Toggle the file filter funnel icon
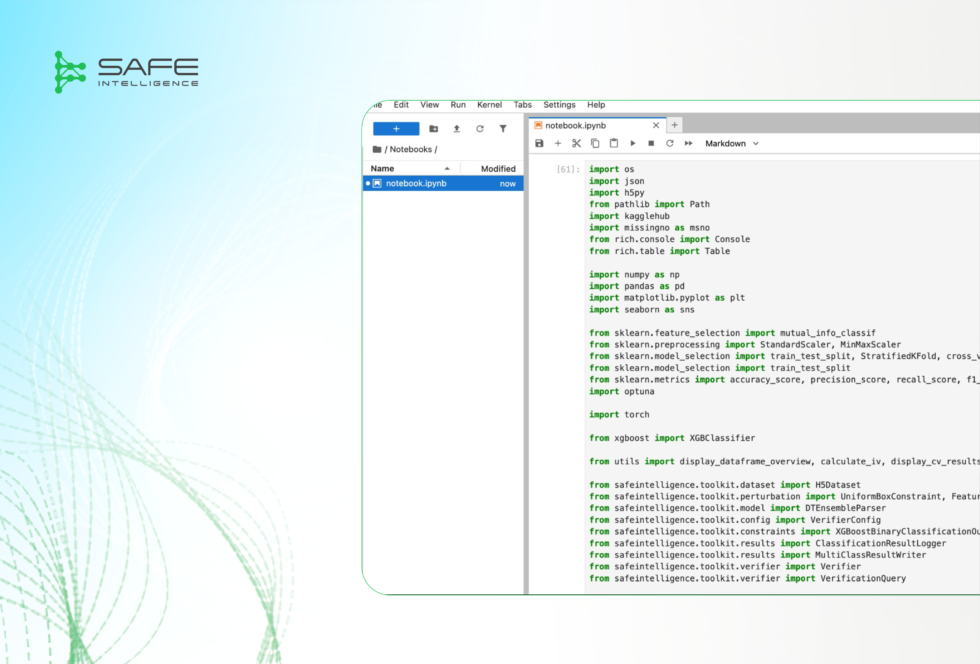This screenshot has height=664, width=980. (503, 129)
